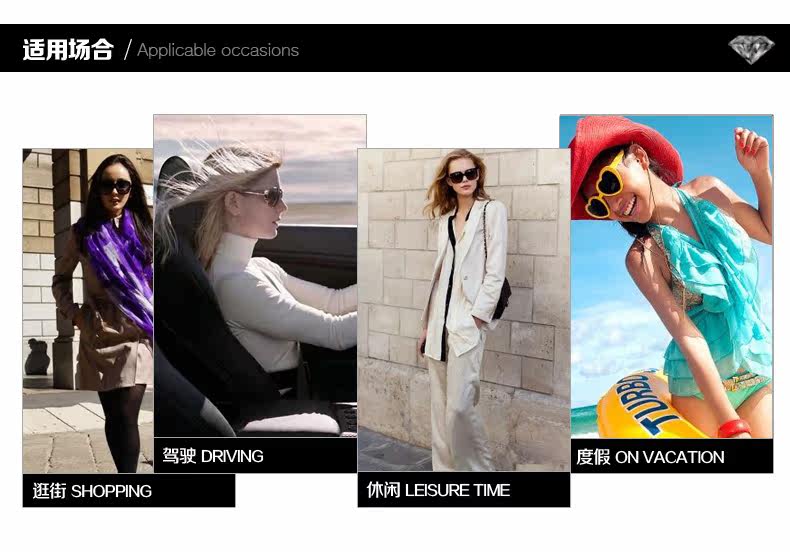Click the black shoulder bag on leisure woman
Viewport: 790px width, 552px height.
502,298
